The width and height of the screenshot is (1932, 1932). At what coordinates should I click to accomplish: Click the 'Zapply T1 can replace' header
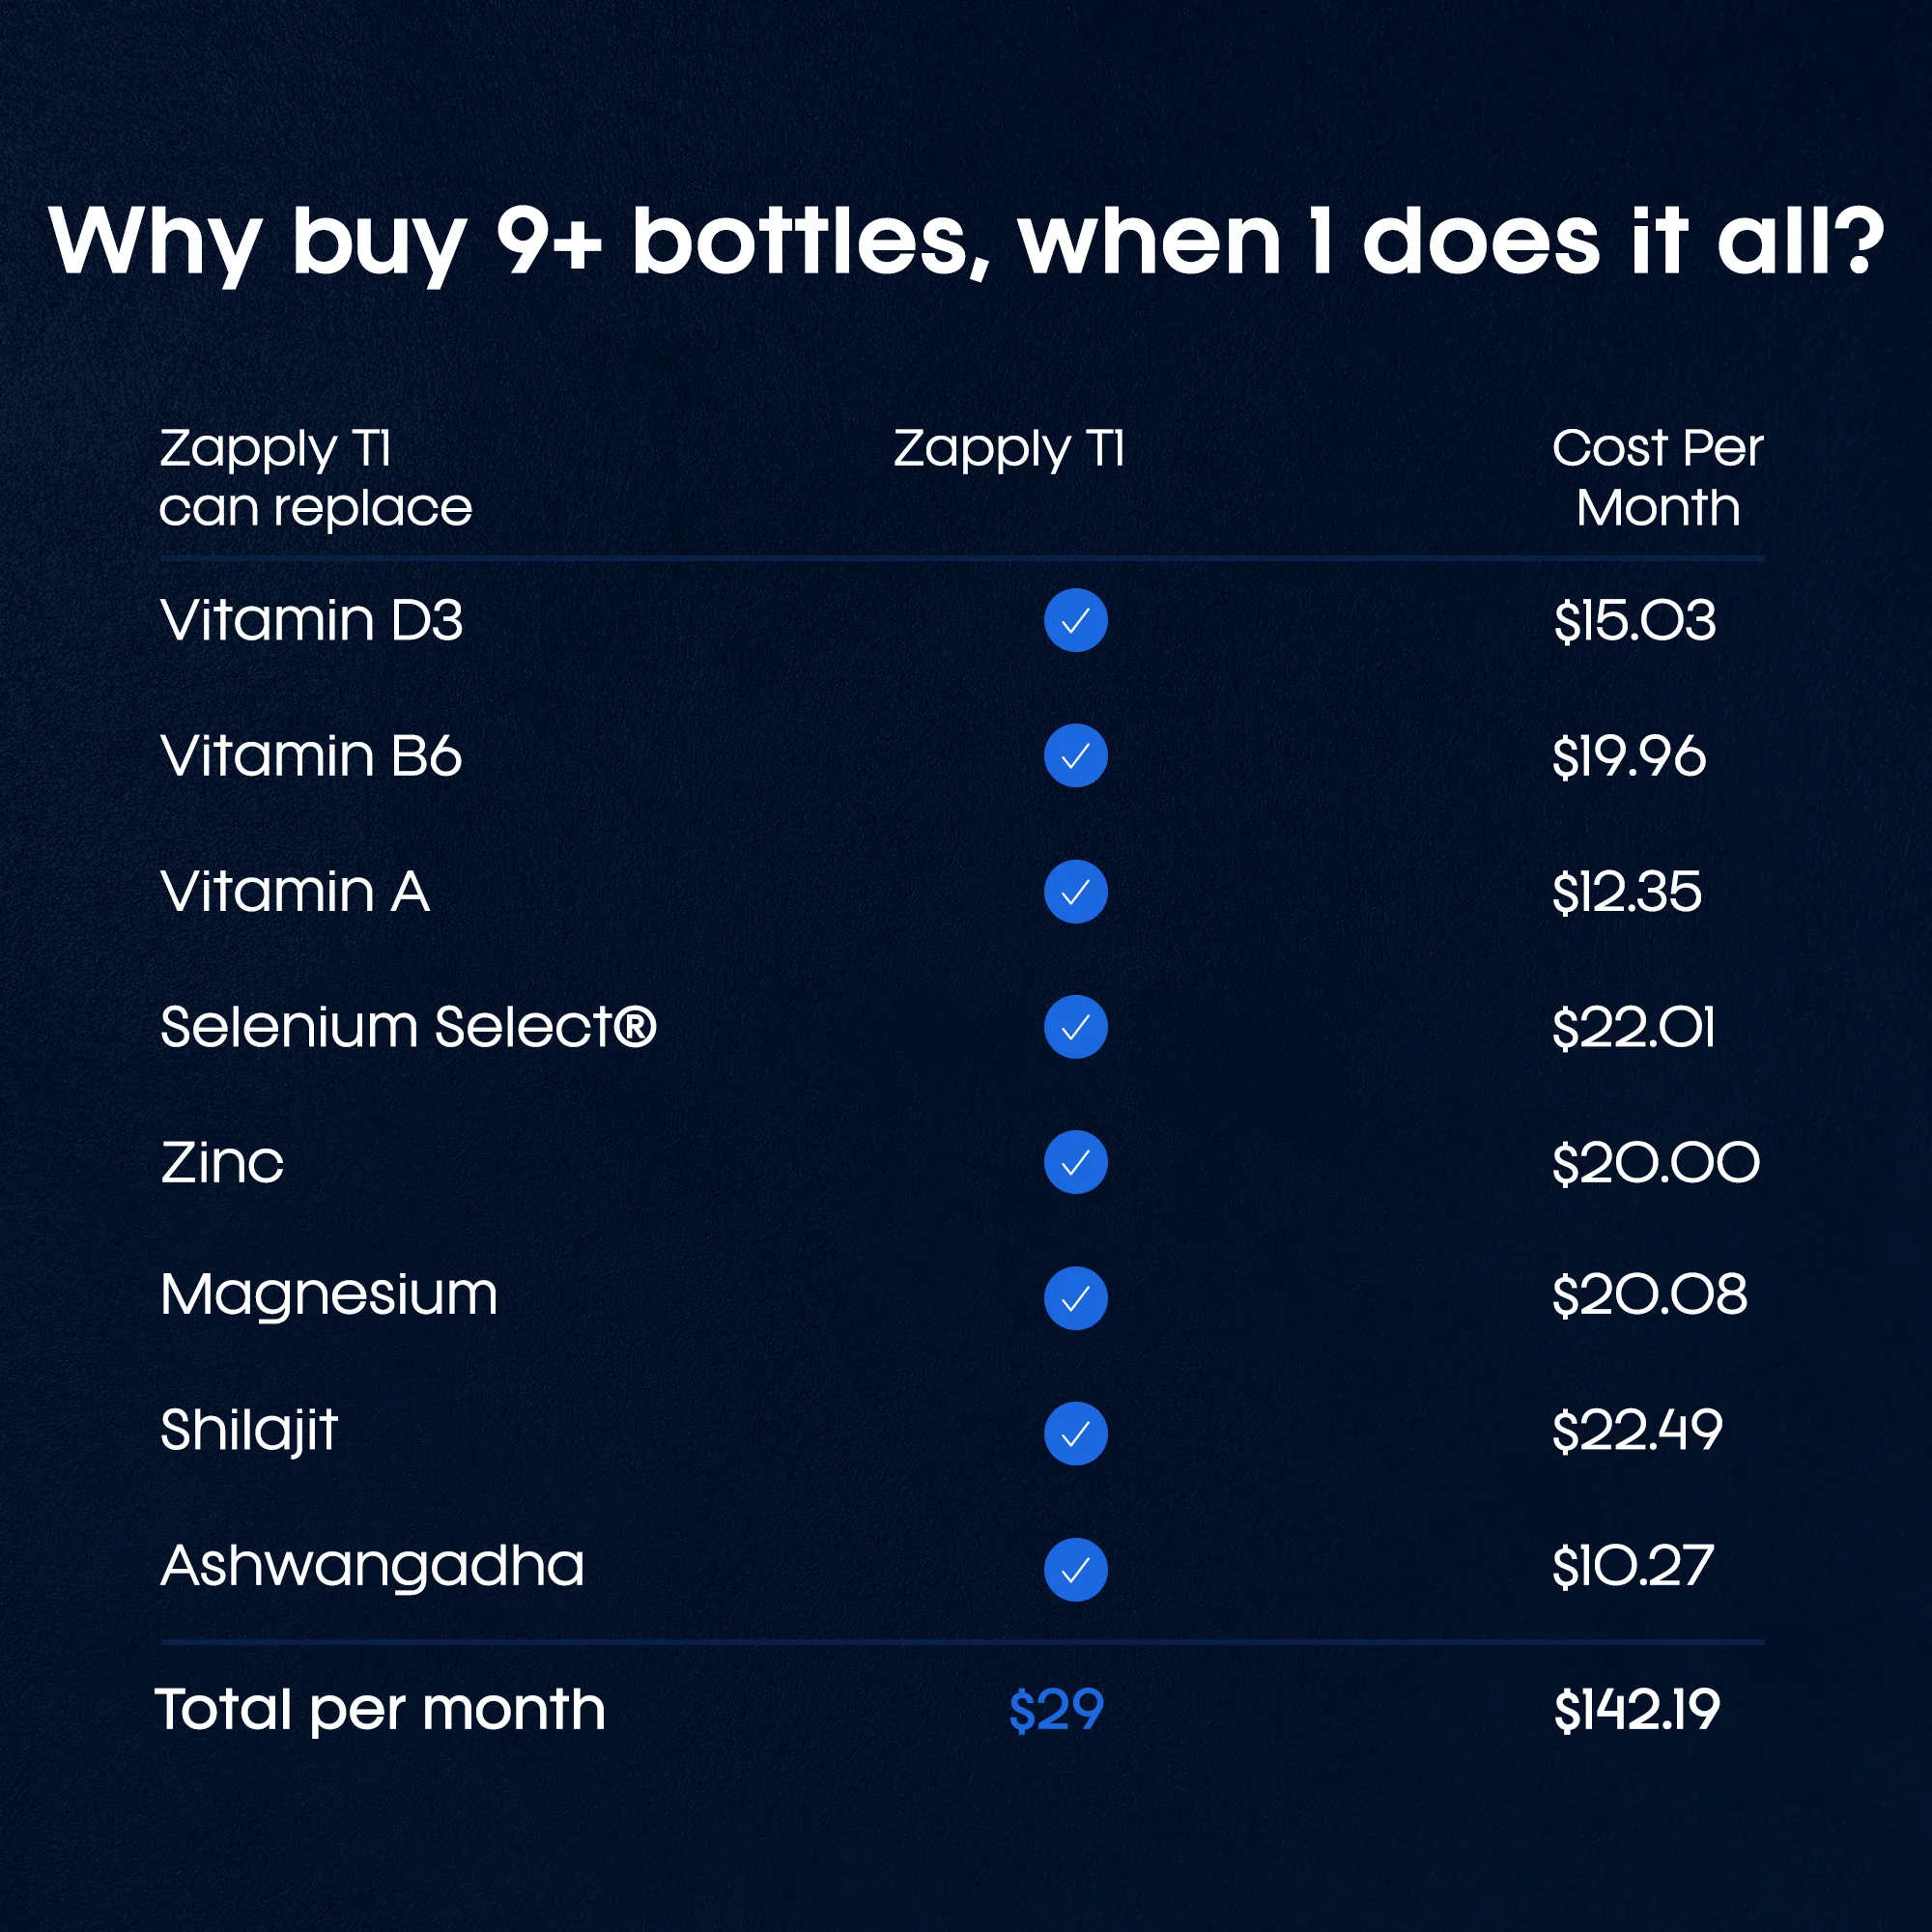tap(315, 478)
